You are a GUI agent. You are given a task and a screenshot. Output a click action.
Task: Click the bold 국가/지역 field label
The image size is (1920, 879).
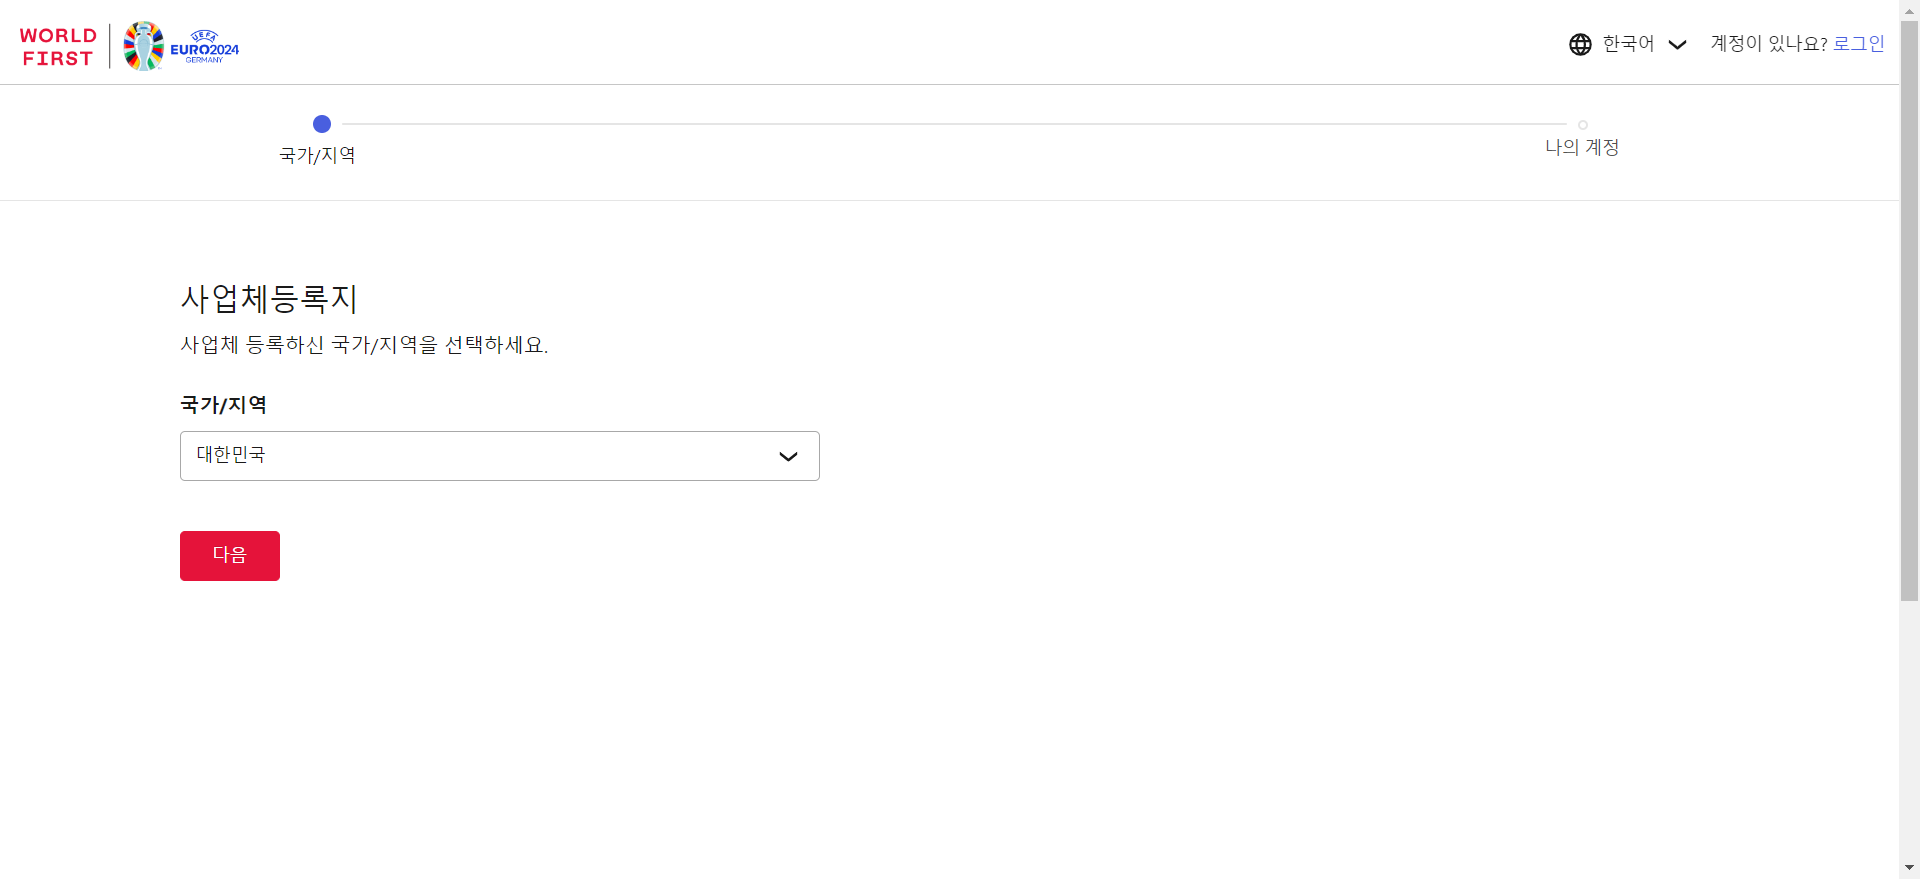(x=223, y=405)
